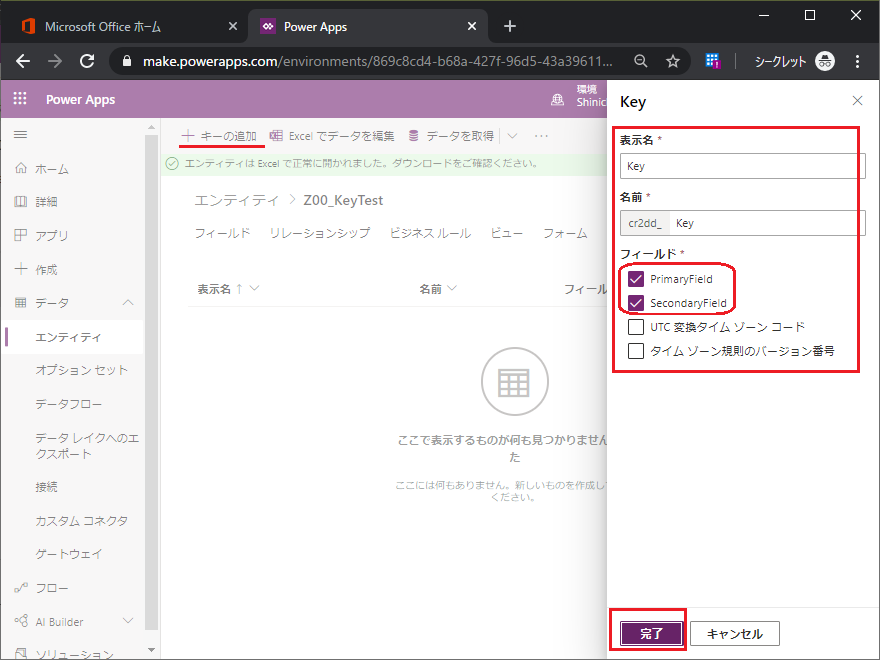Click the Cancel (キャンセル) button
This screenshot has height=660, width=880.
pos(735,634)
